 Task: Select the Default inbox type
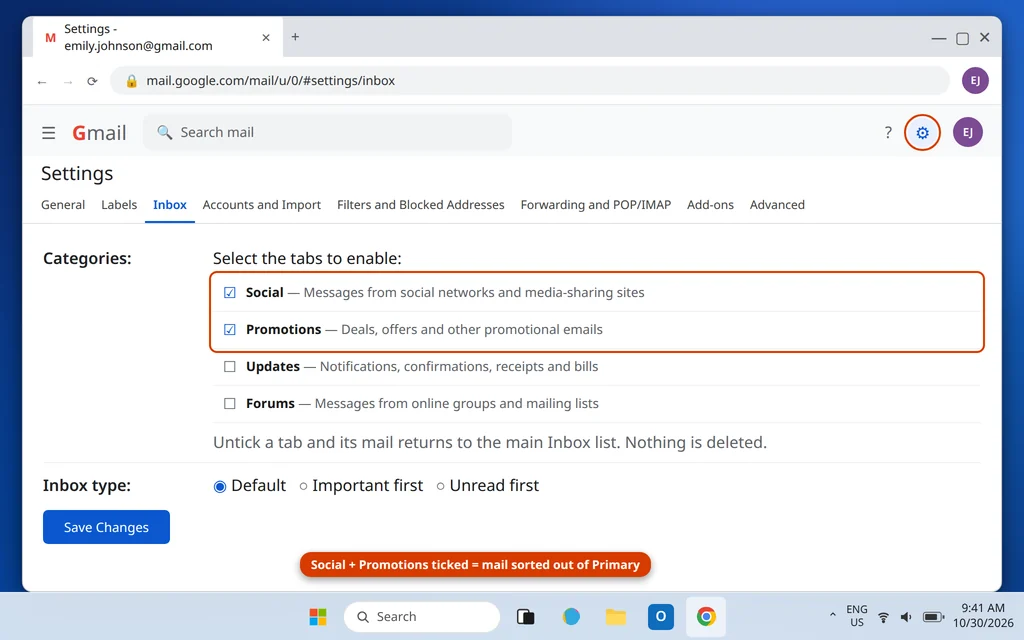coord(219,486)
